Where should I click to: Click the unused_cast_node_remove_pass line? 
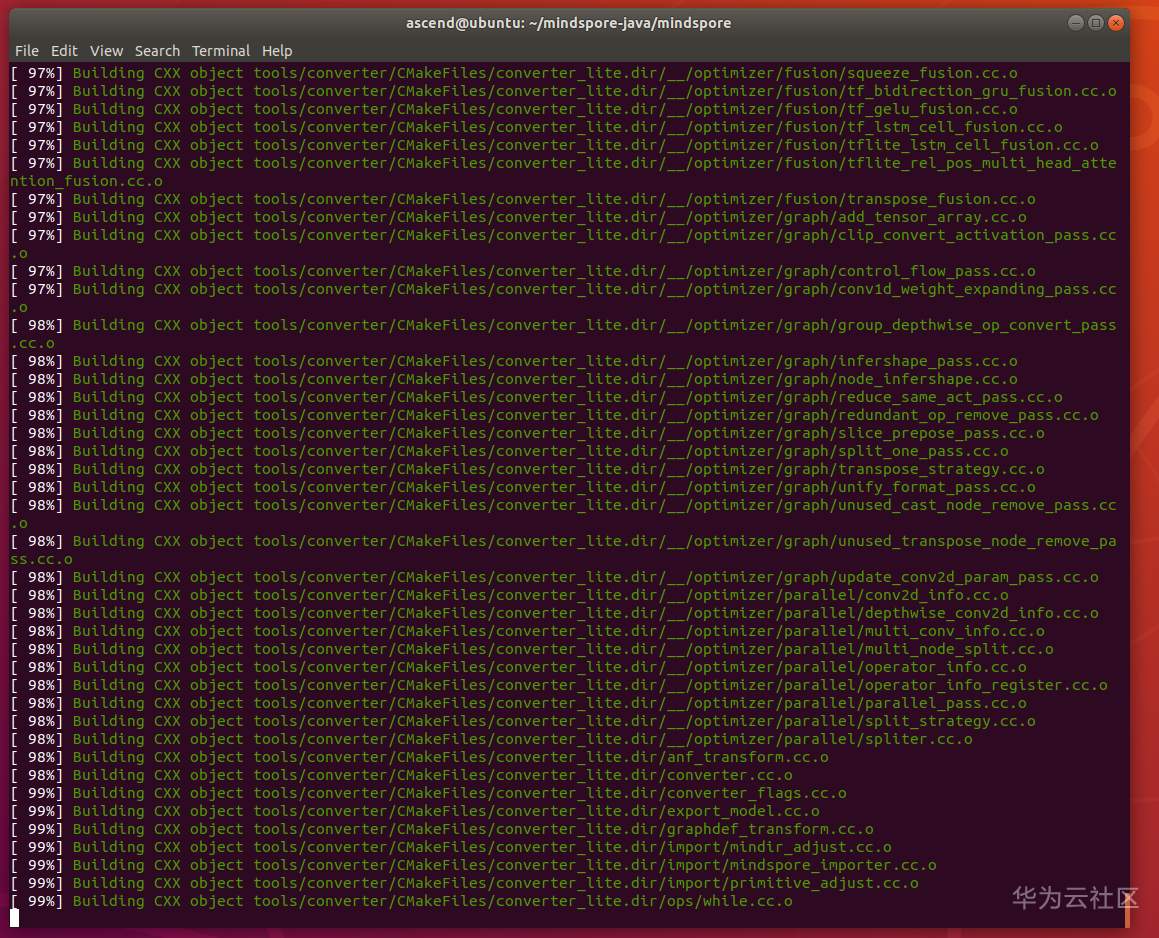pos(563,514)
